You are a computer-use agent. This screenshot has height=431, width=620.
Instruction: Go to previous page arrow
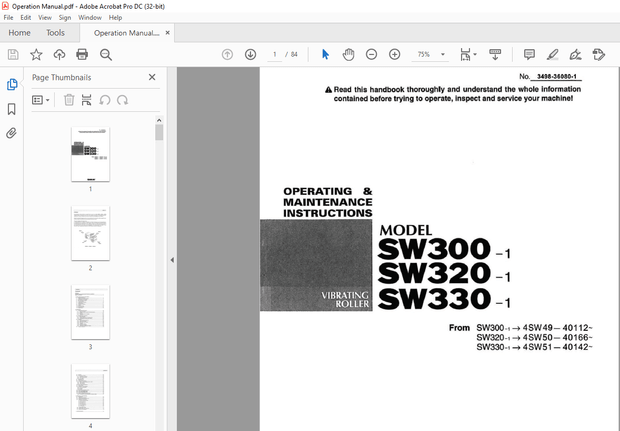click(227, 55)
